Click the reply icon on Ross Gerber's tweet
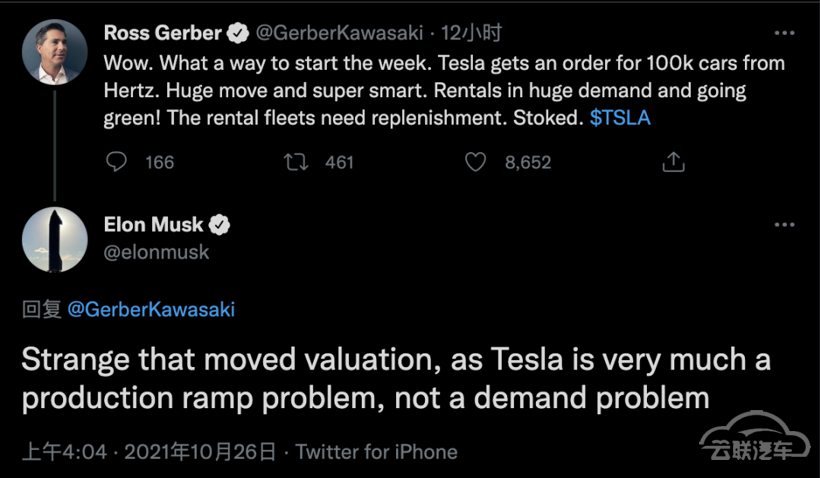820x478 pixels. pos(116,162)
